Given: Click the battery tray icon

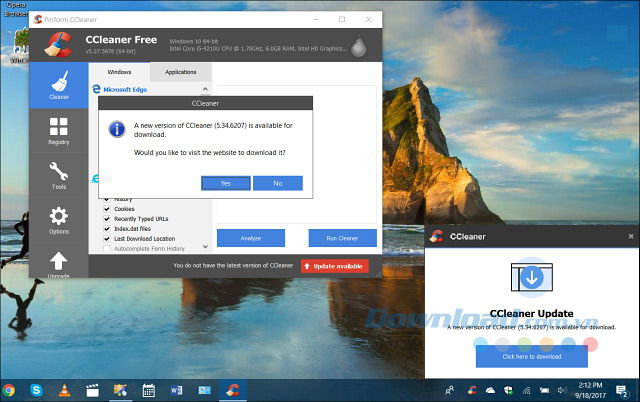Looking at the screenshot, I should tap(544, 391).
